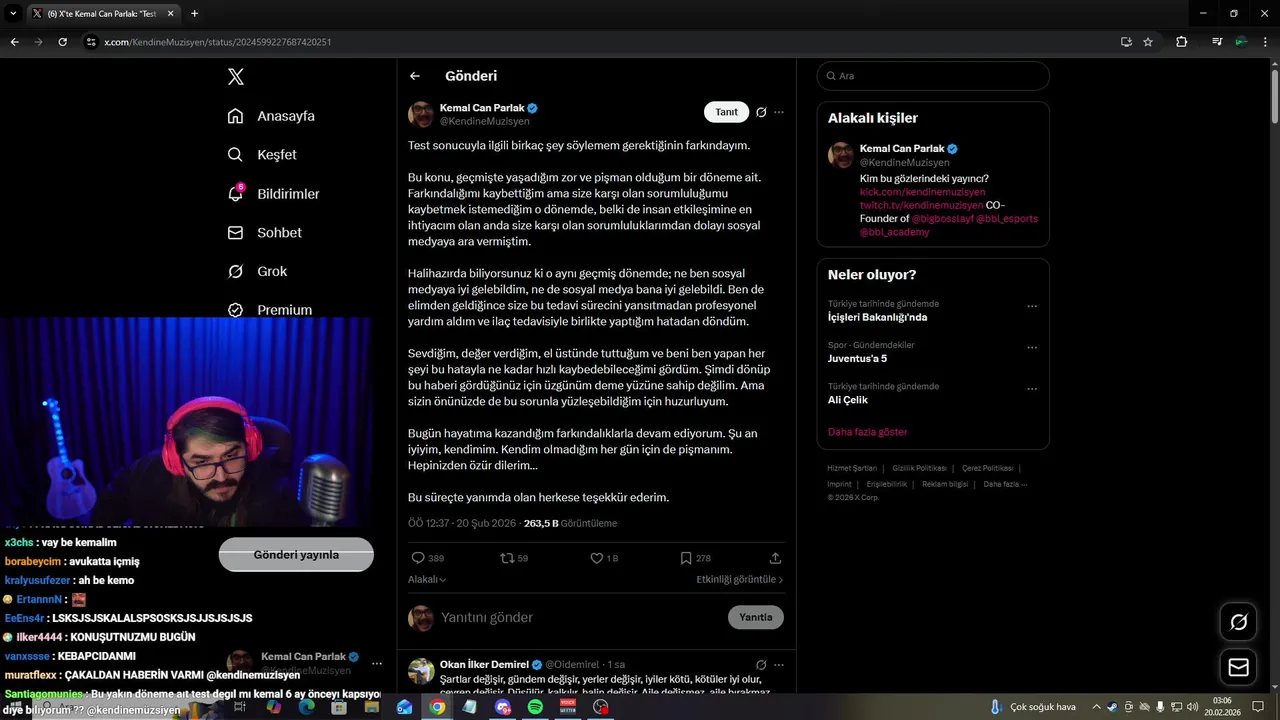The image size is (1280, 720).
Task: Open Gizlilik Politikası footer link
Action: point(919,468)
